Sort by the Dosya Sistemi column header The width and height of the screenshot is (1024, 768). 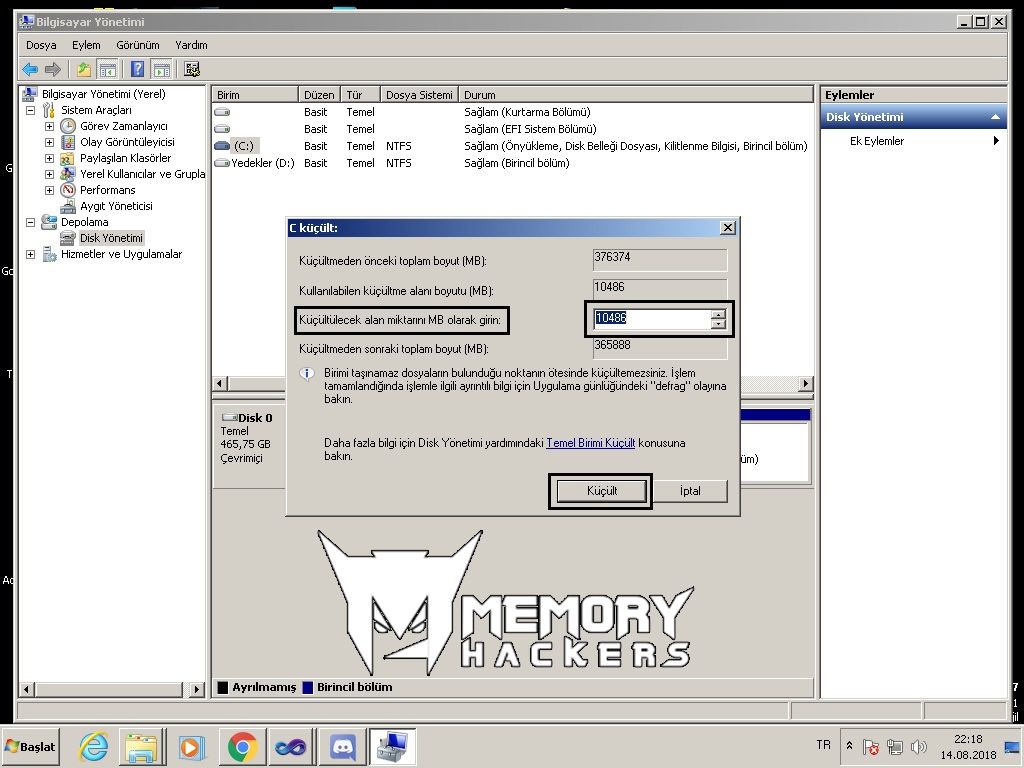(x=419, y=95)
